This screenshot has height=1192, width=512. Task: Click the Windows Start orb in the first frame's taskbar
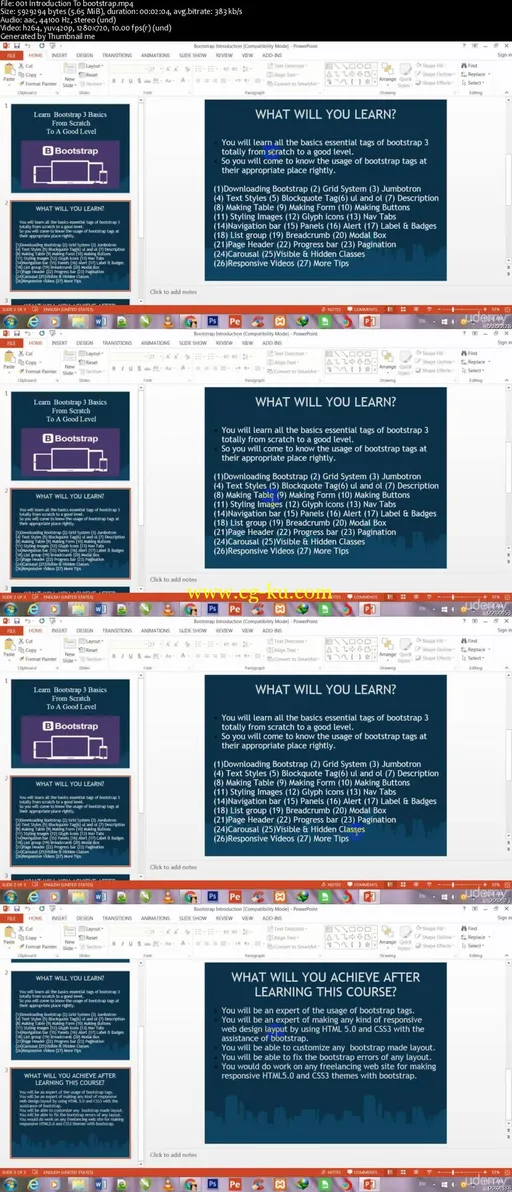pos(10,322)
